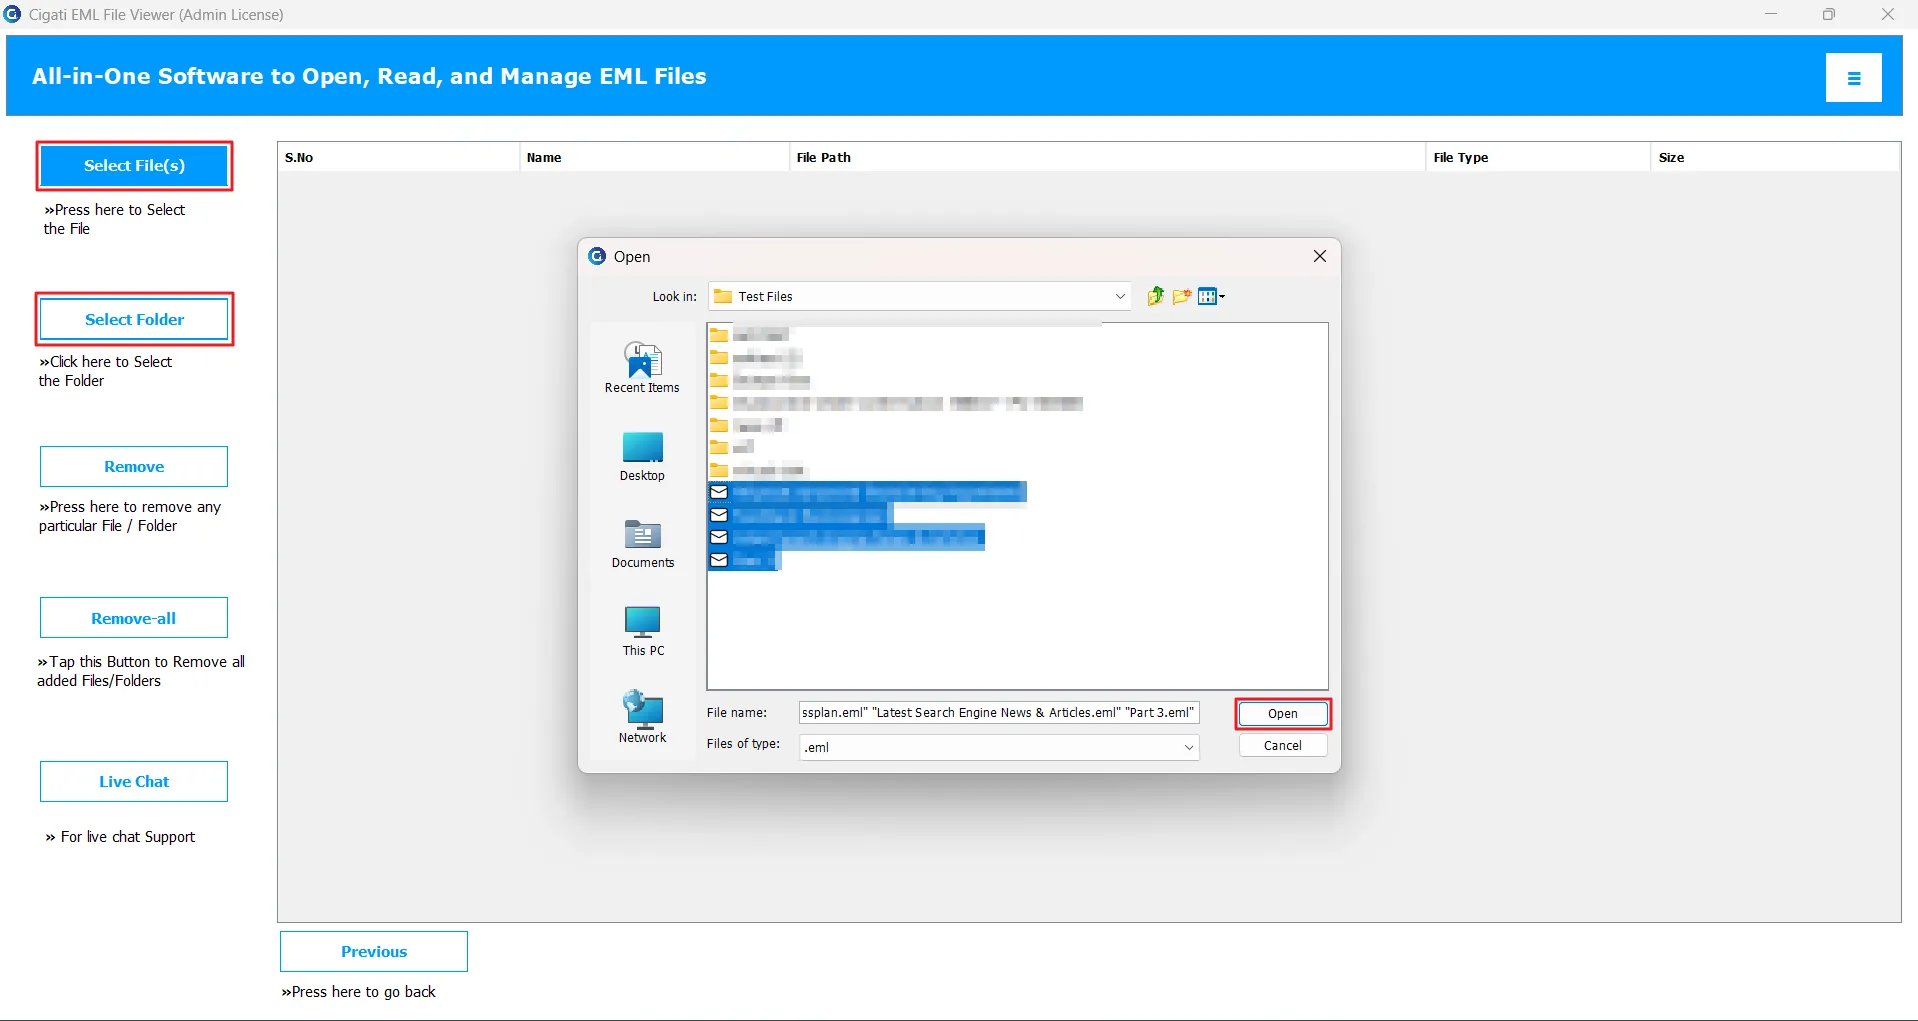Open the view menu icon in Open dialog
This screenshot has height=1021, width=1918.
(x=1211, y=296)
